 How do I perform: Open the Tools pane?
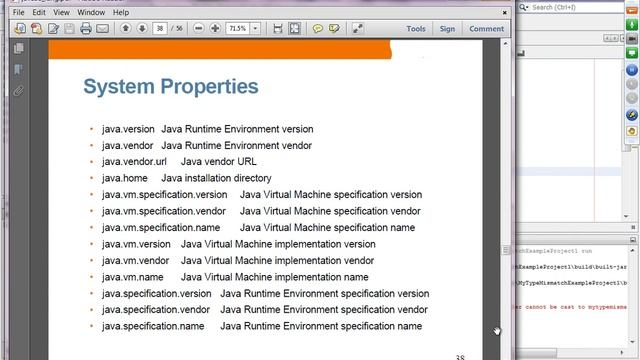416,29
